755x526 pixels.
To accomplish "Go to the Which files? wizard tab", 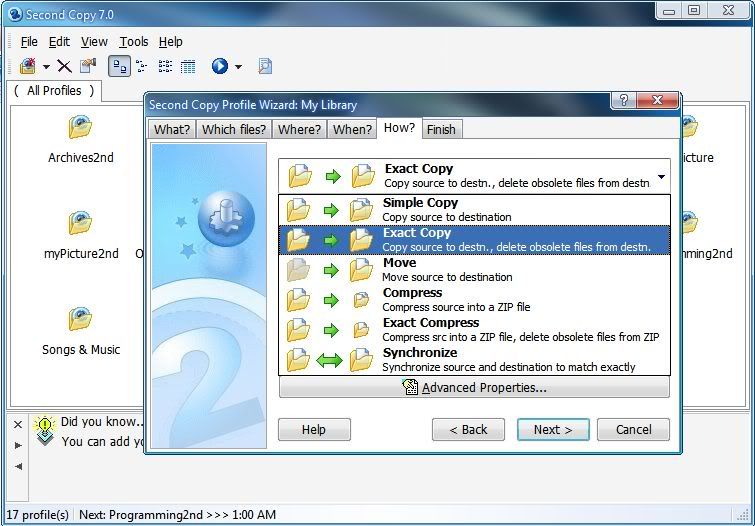I will tap(234, 130).
